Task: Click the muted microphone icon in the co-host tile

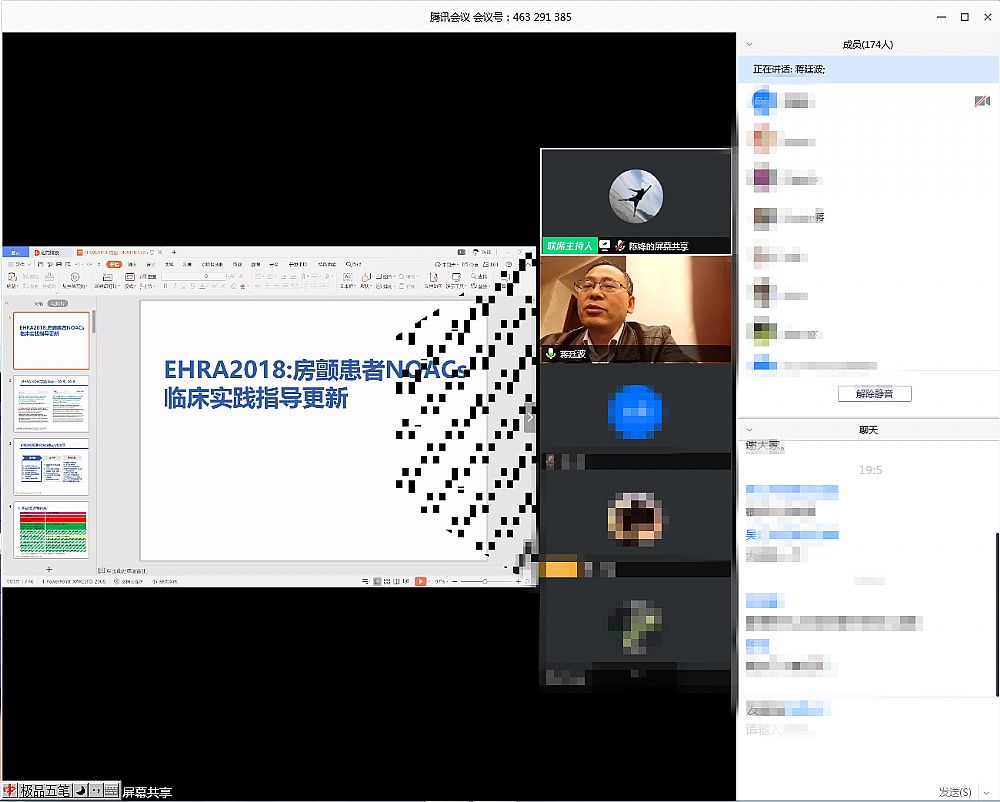Action: click(619, 245)
